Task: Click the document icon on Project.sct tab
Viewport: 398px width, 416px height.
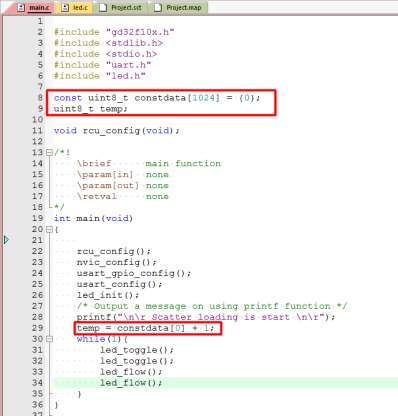Action: click(x=103, y=7)
